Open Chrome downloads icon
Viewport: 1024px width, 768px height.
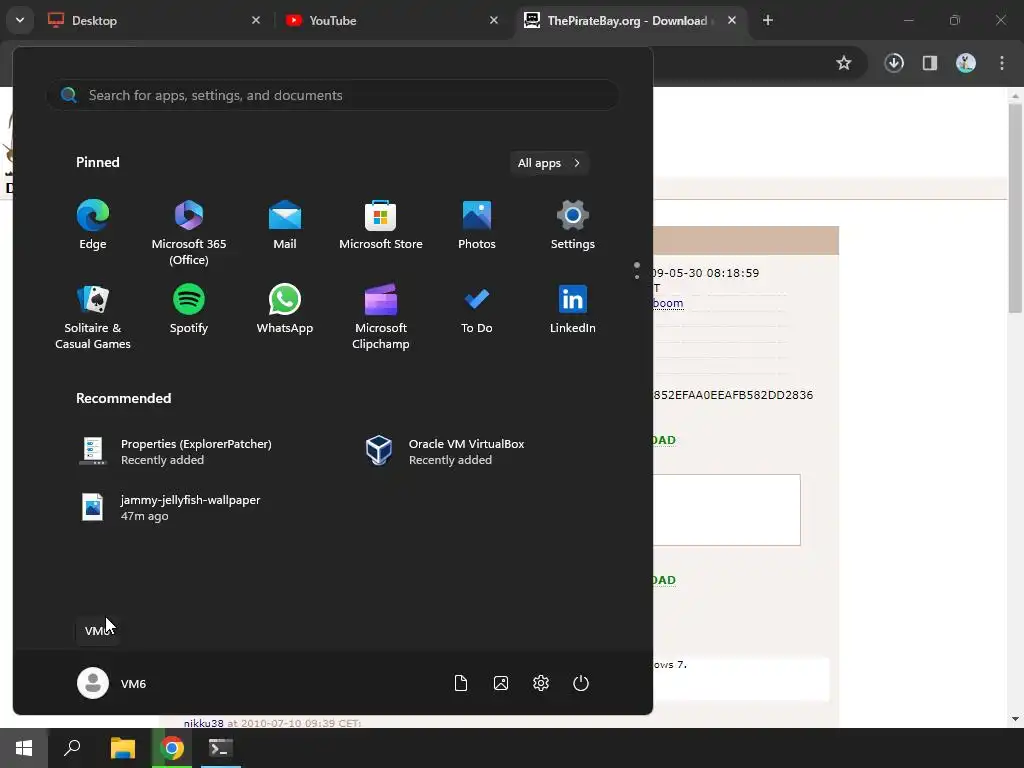pyautogui.click(x=894, y=63)
